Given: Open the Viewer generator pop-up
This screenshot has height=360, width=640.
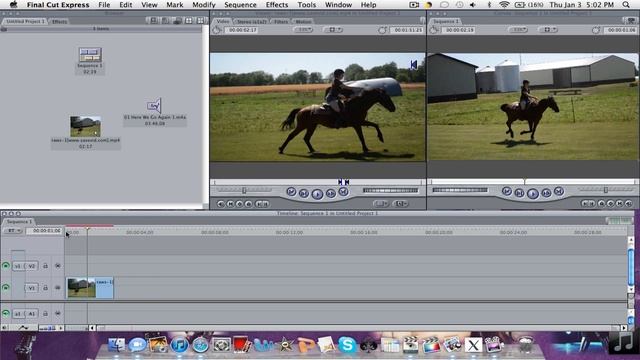Looking at the screenshot, I should pyautogui.click(x=401, y=203).
